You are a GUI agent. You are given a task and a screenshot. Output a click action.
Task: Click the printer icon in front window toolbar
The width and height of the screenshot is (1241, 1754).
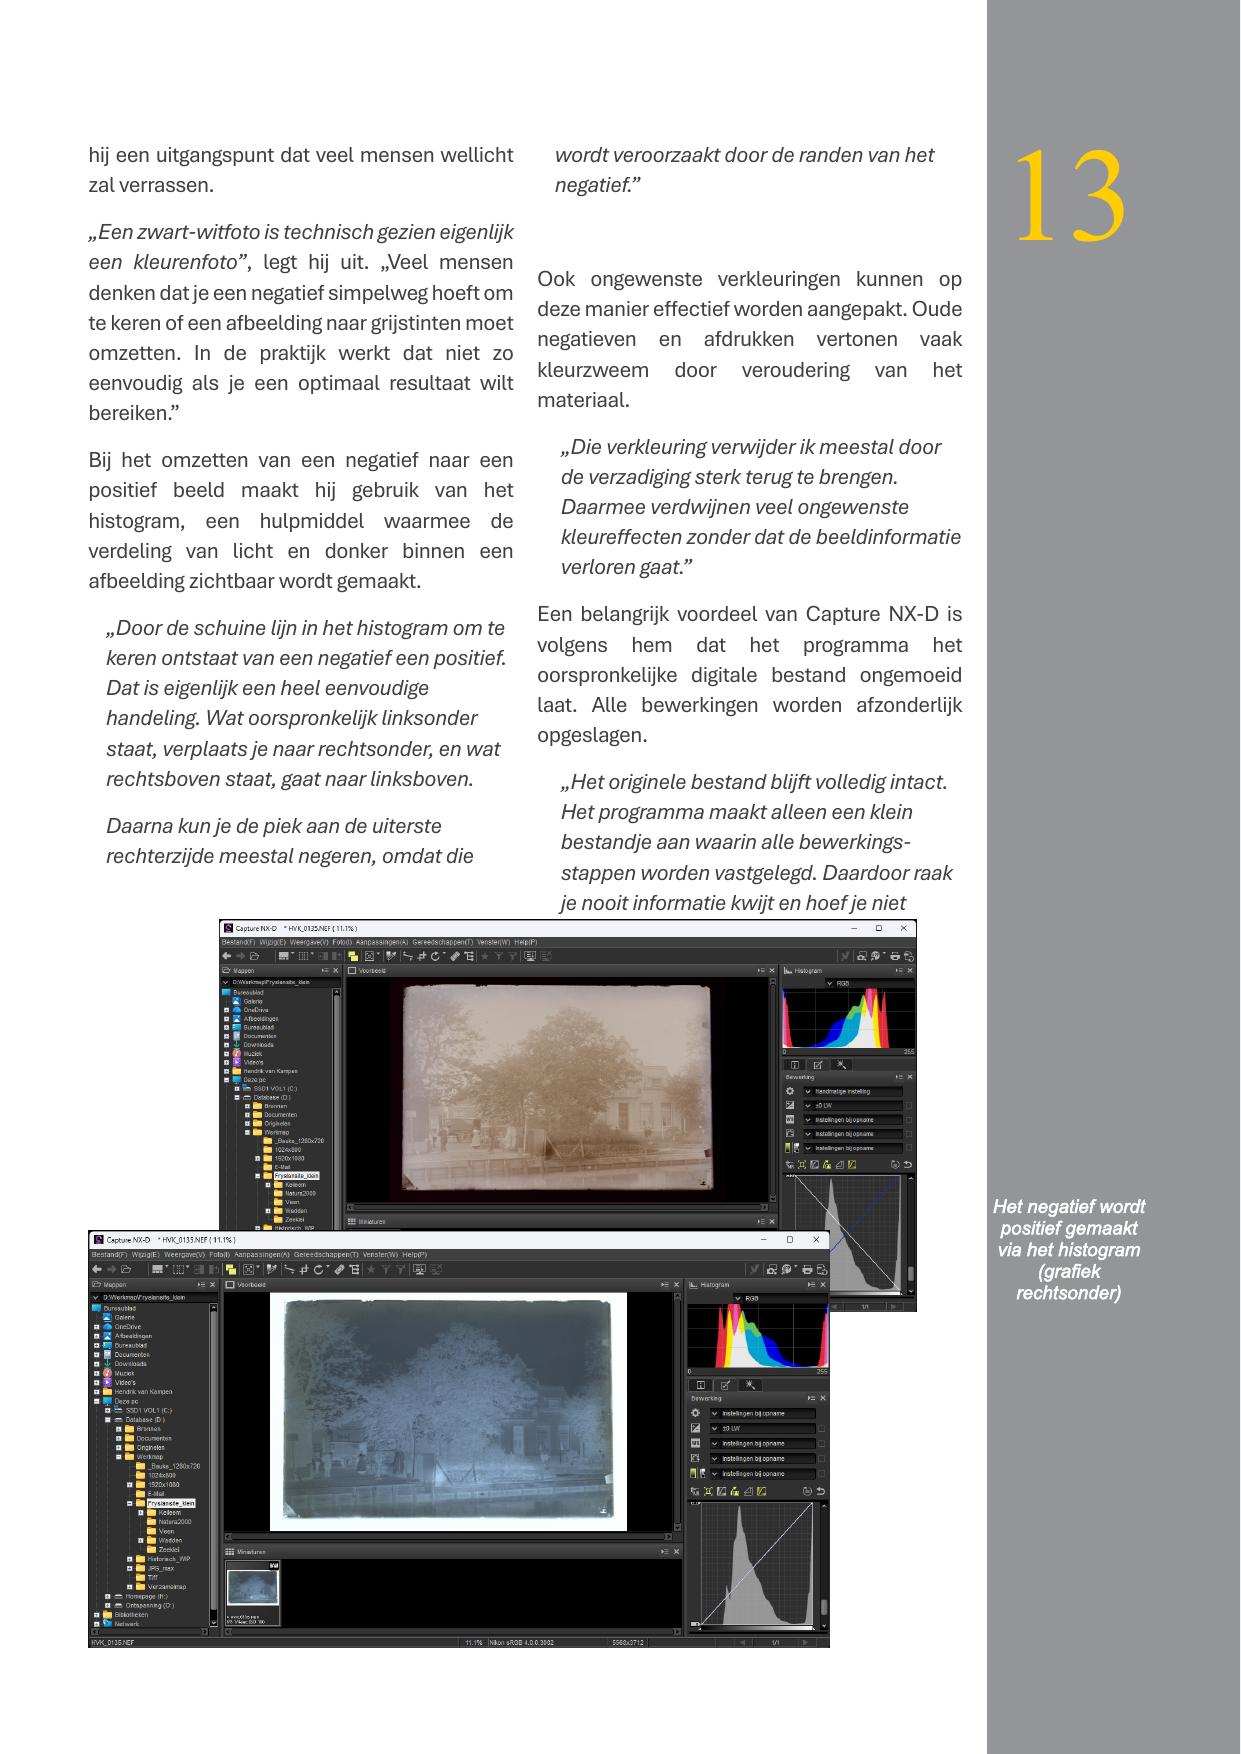(x=807, y=1269)
